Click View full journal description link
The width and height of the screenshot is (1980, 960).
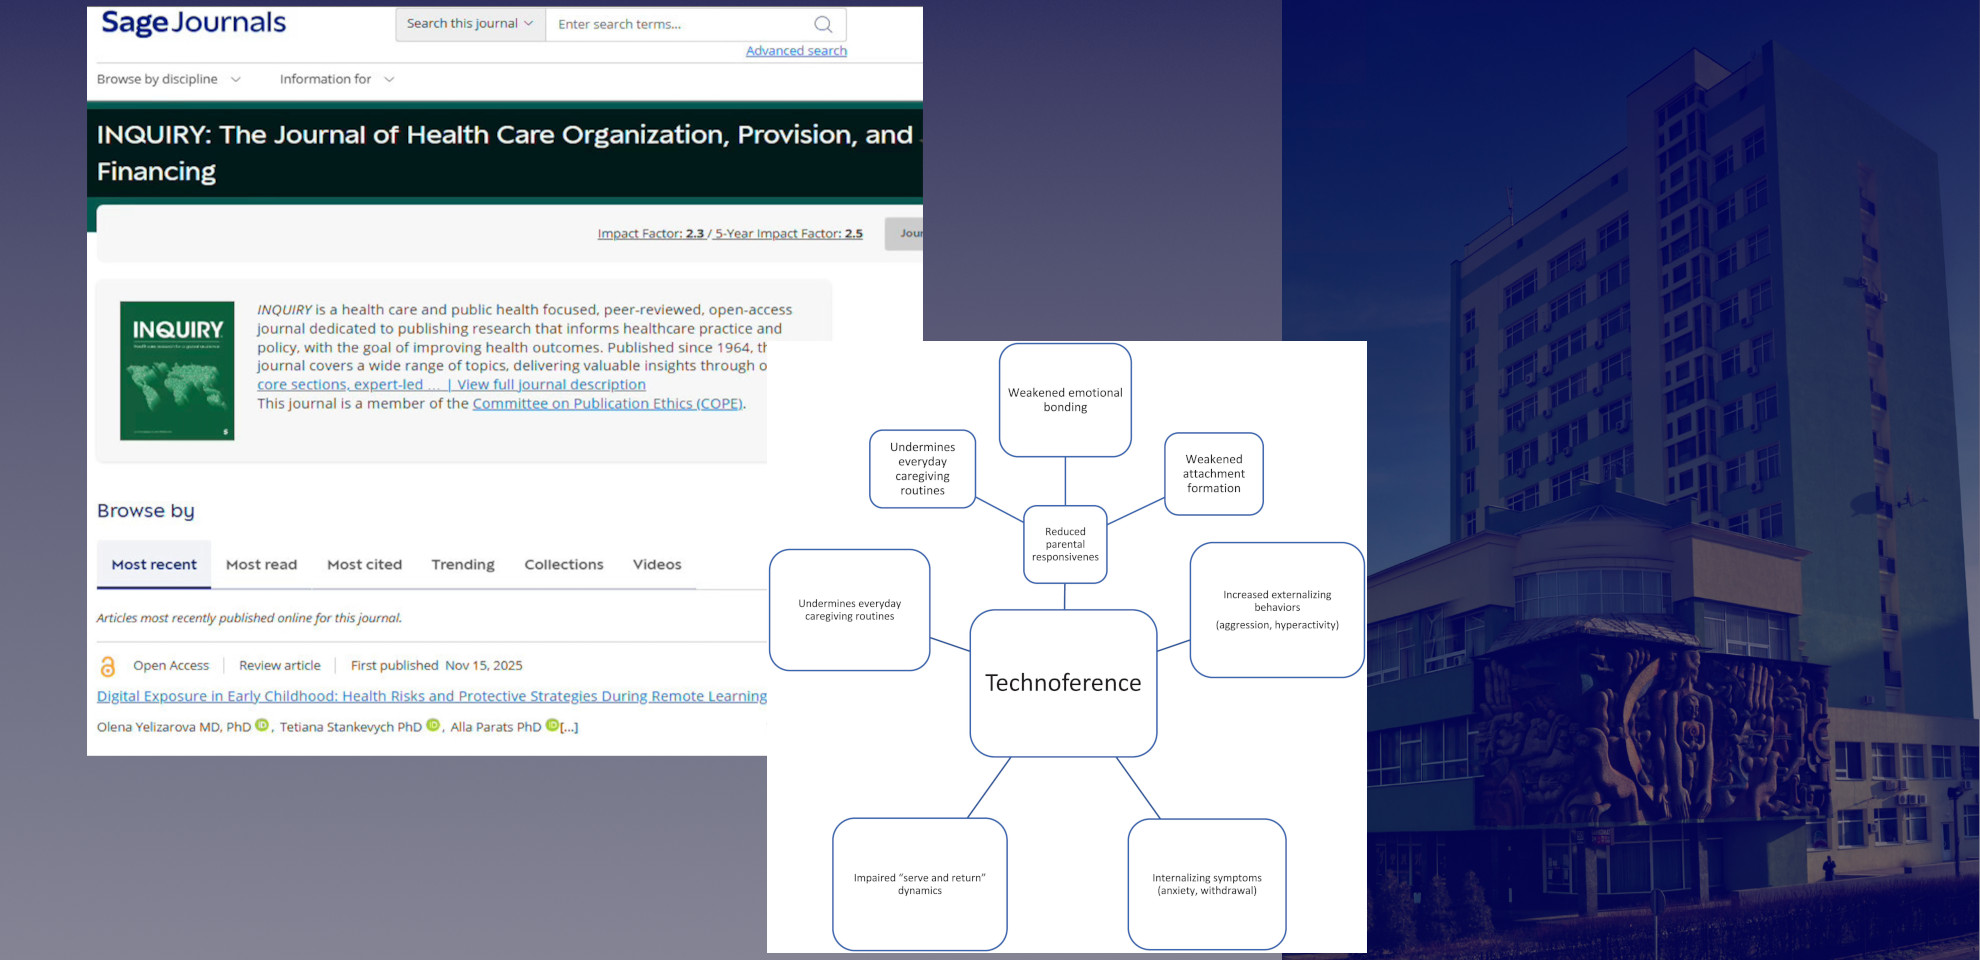551,385
